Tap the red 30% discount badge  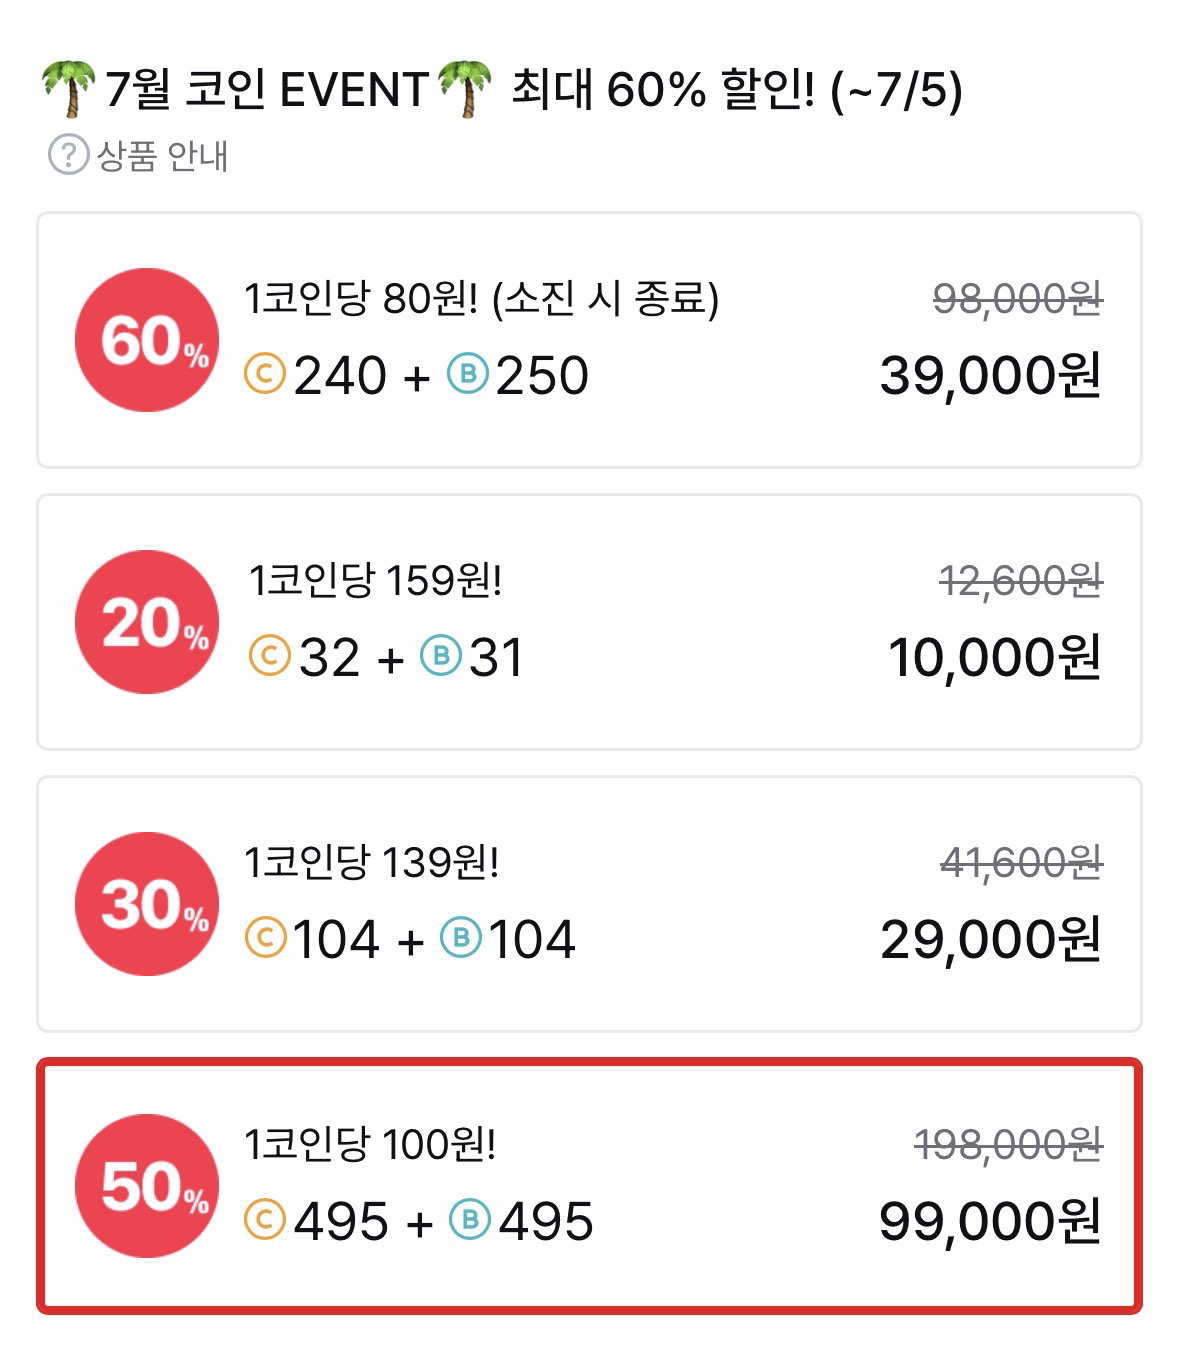coord(147,904)
